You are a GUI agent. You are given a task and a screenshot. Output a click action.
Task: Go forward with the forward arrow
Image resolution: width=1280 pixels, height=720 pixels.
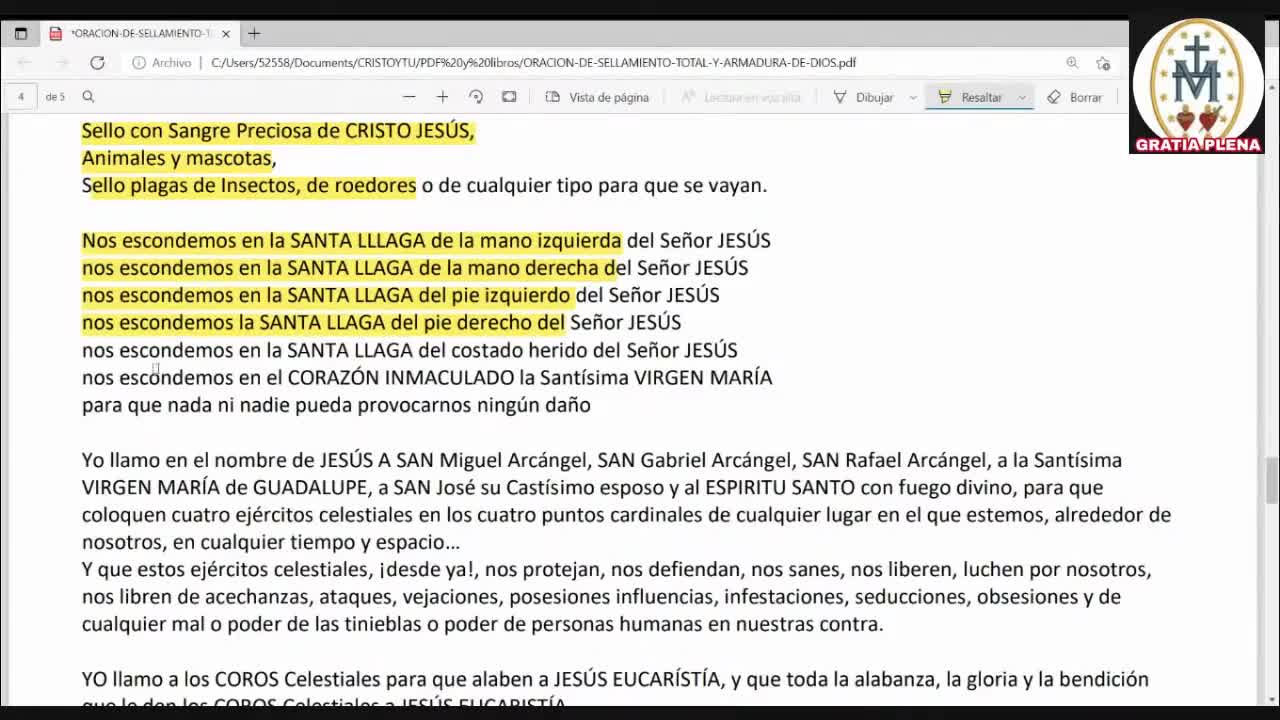click(61, 62)
